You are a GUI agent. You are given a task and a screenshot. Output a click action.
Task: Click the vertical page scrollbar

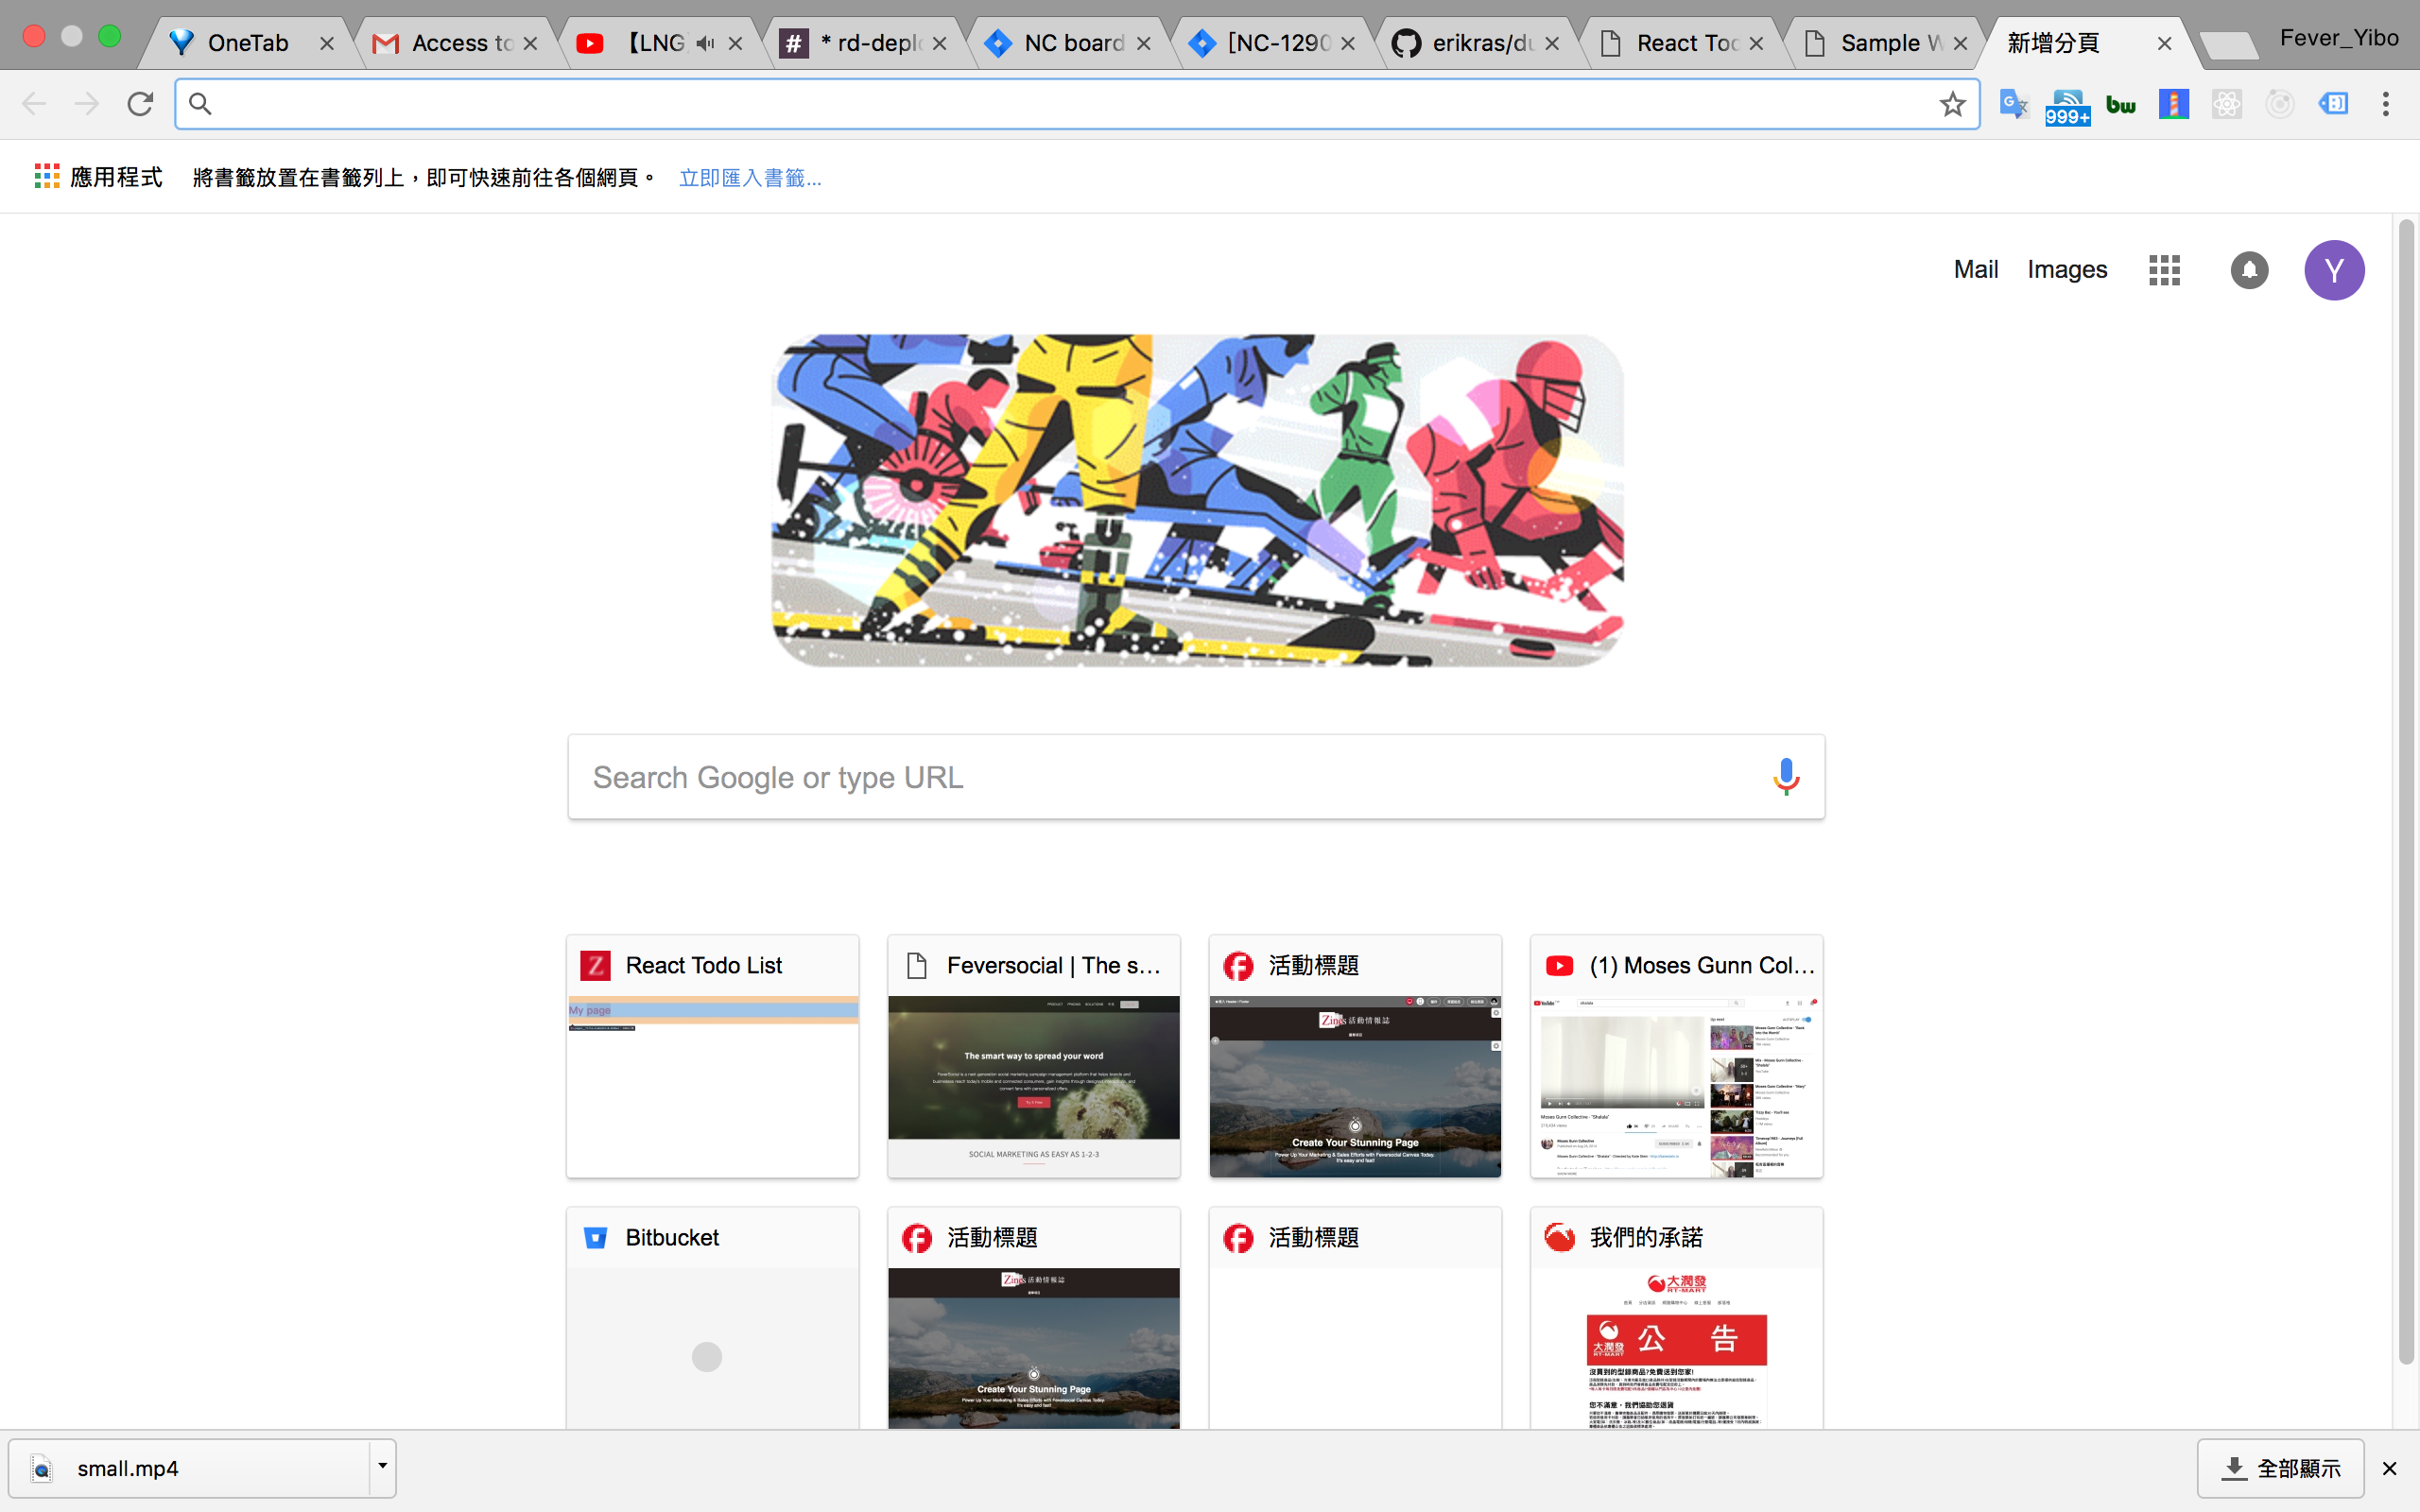click(x=2406, y=790)
